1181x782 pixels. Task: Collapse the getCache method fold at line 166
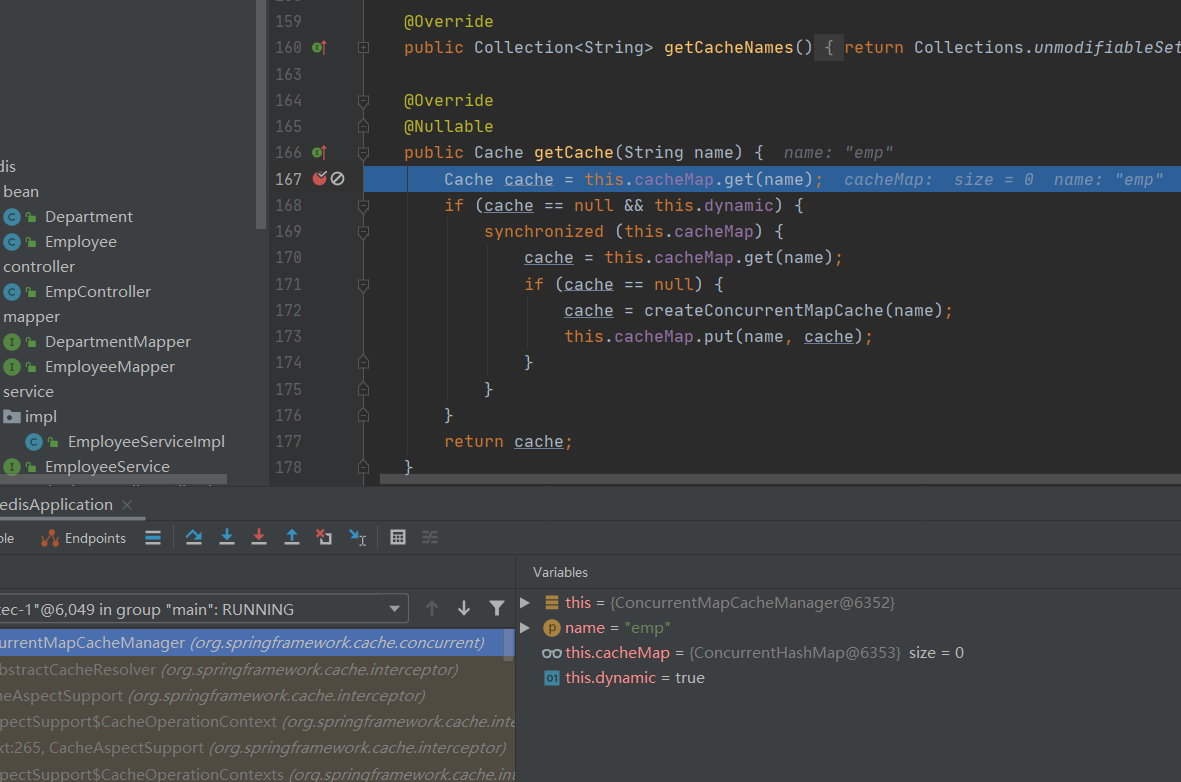pyautogui.click(x=363, y=152)
